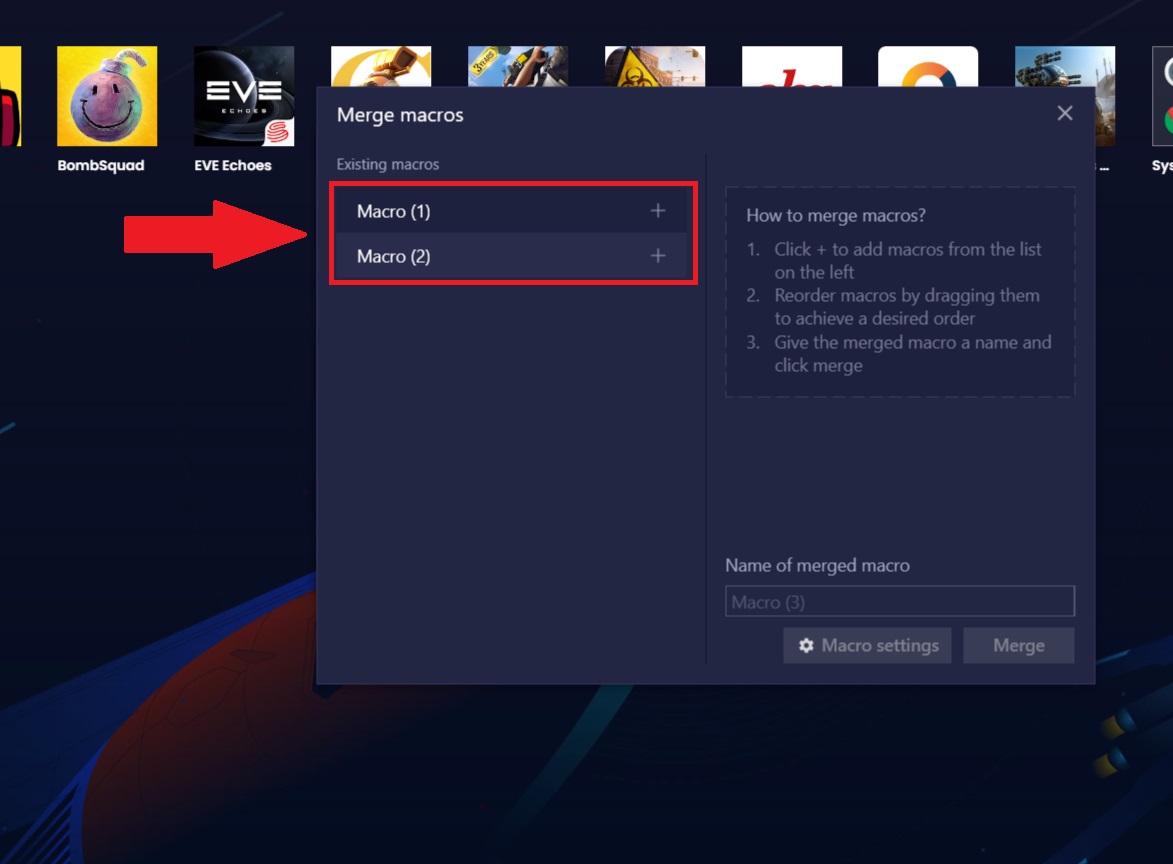Click the 'Existing macros' label
Screen dimensions: 1173x864
(x=388, y=164)
